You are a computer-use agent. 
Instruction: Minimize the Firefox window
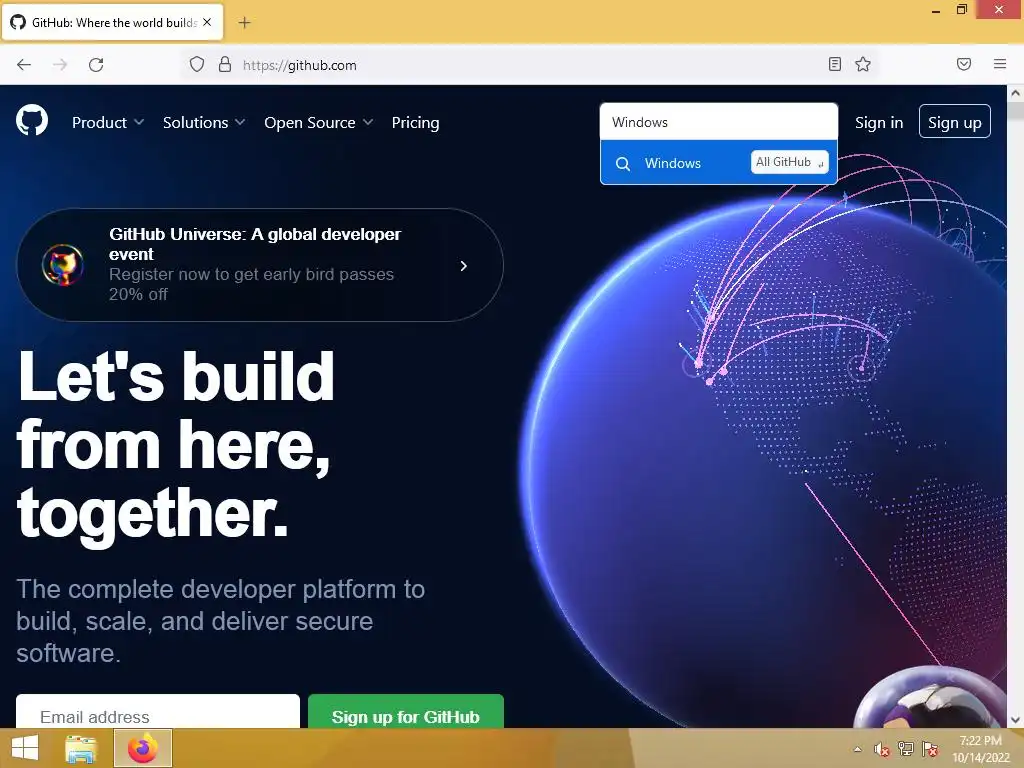pos(936,10)
